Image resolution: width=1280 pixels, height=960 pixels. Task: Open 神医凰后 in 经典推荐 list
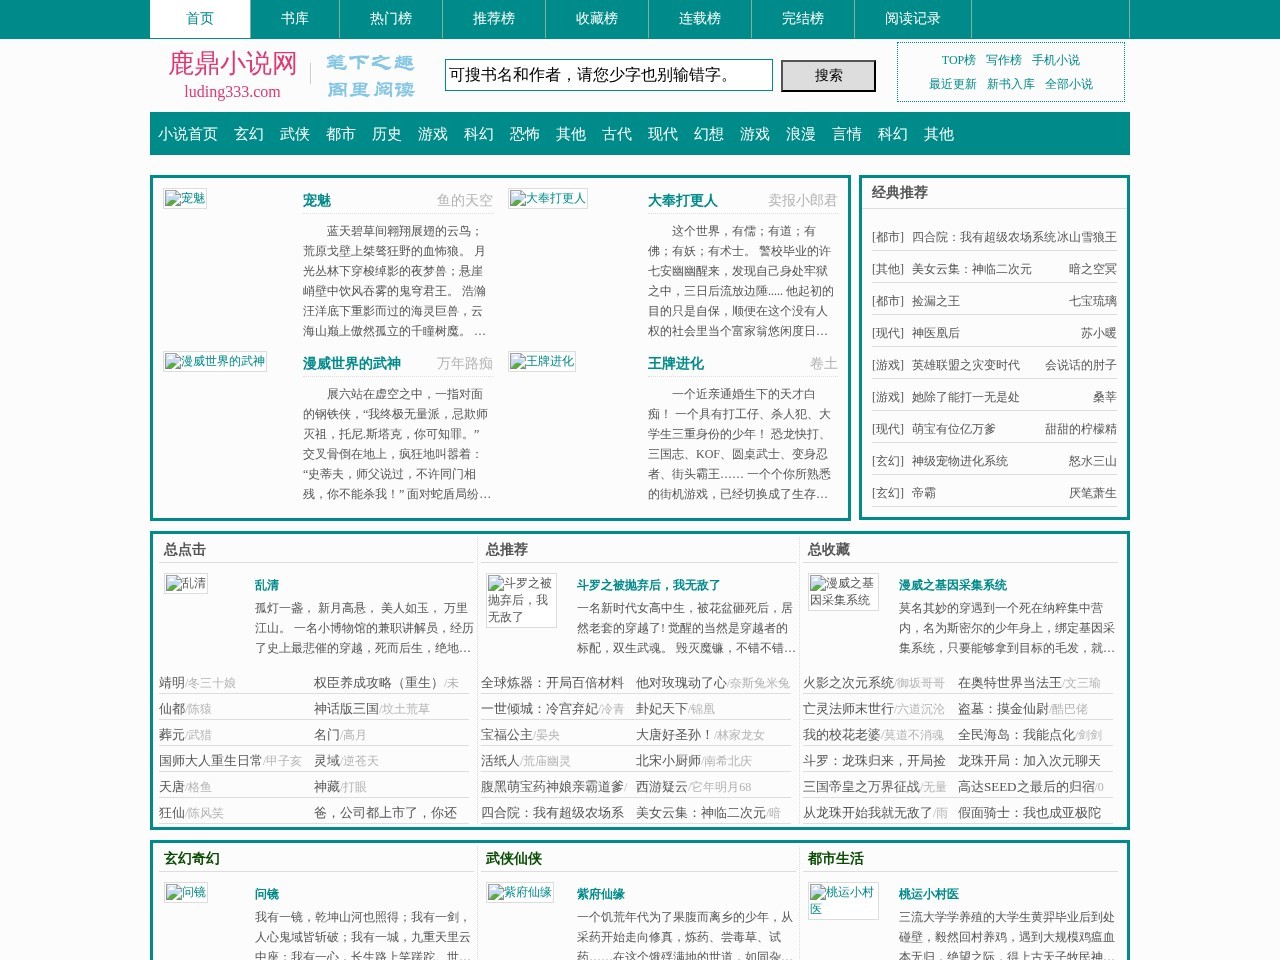coord(936,333)
